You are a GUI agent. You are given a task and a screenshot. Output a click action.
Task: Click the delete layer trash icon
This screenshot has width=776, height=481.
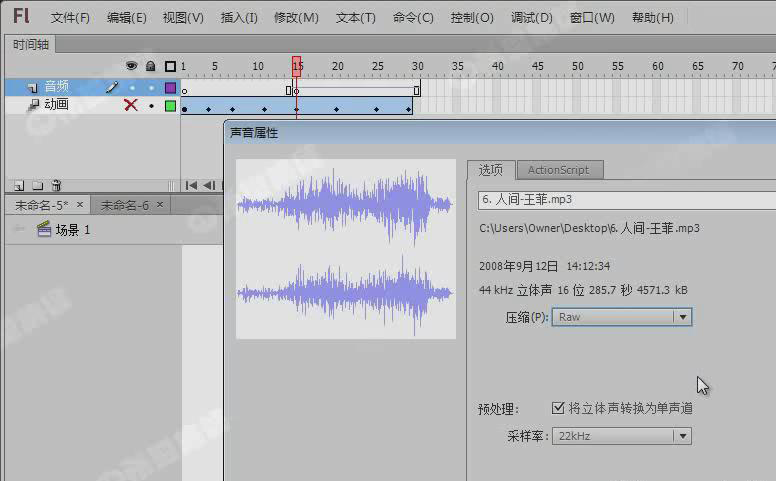pos(57,185)
